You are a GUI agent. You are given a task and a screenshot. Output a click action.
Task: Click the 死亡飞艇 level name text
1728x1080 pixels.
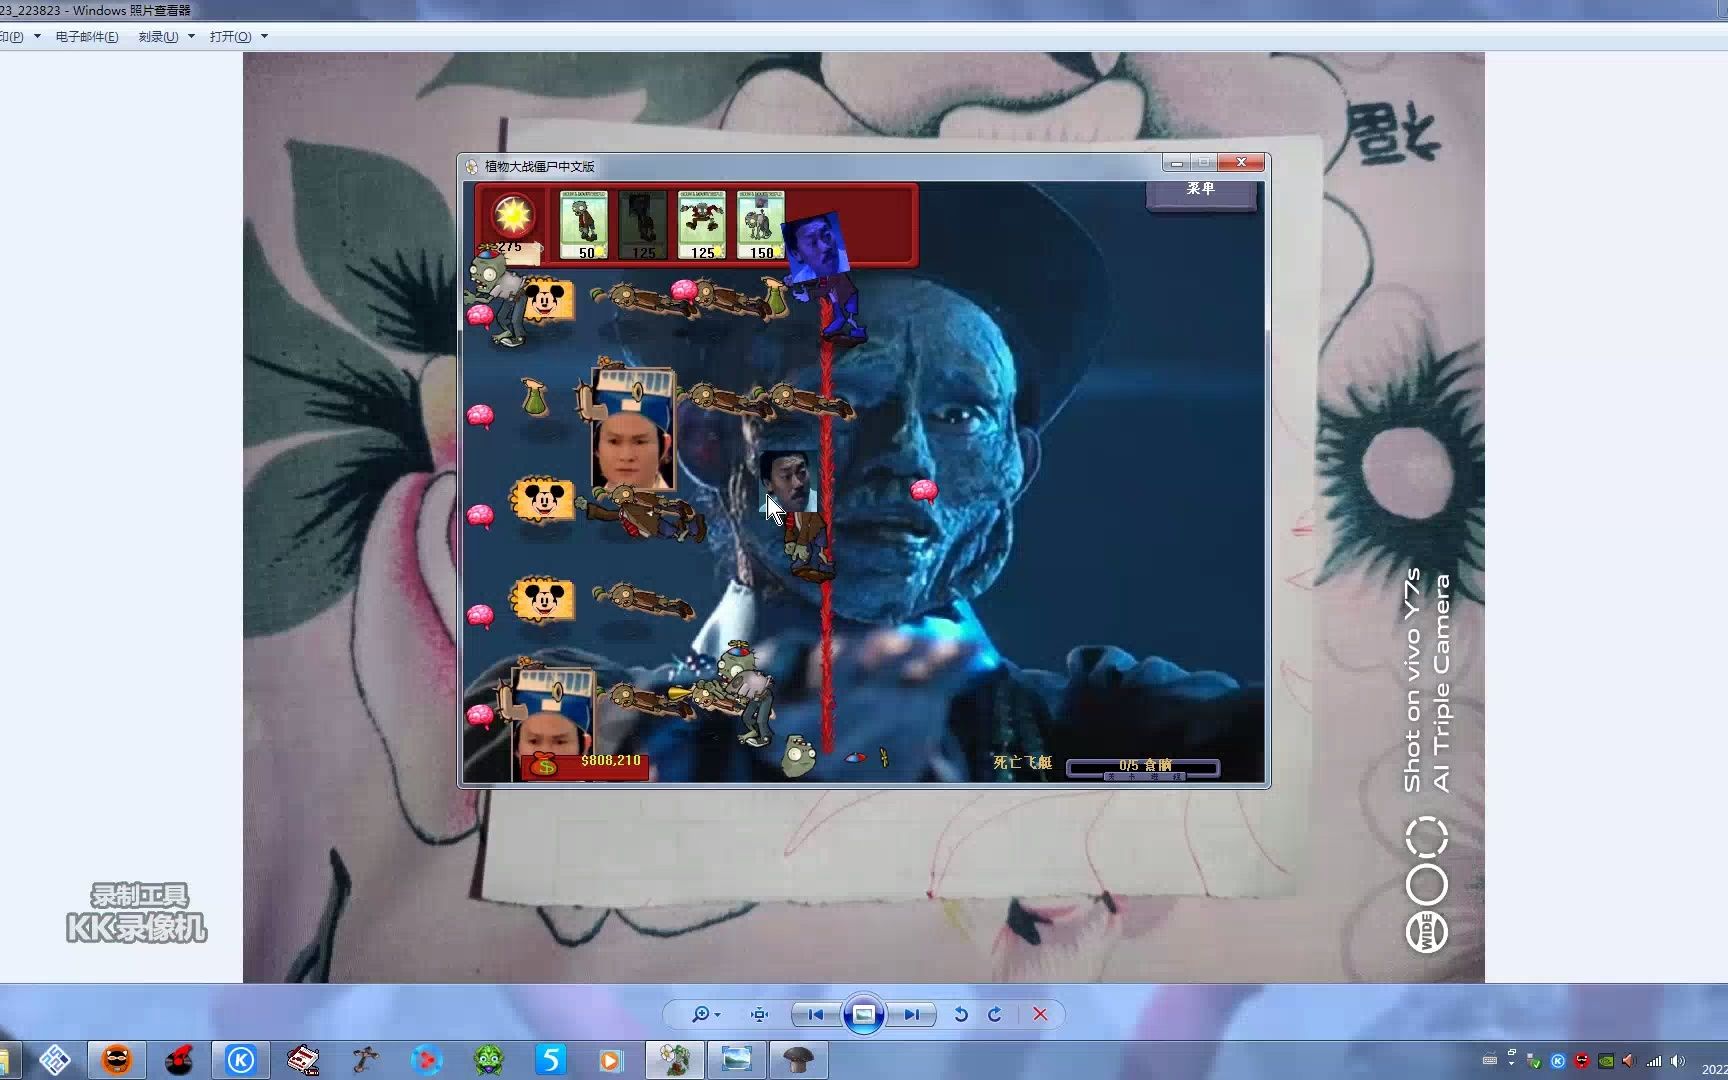pos(1022,762)
